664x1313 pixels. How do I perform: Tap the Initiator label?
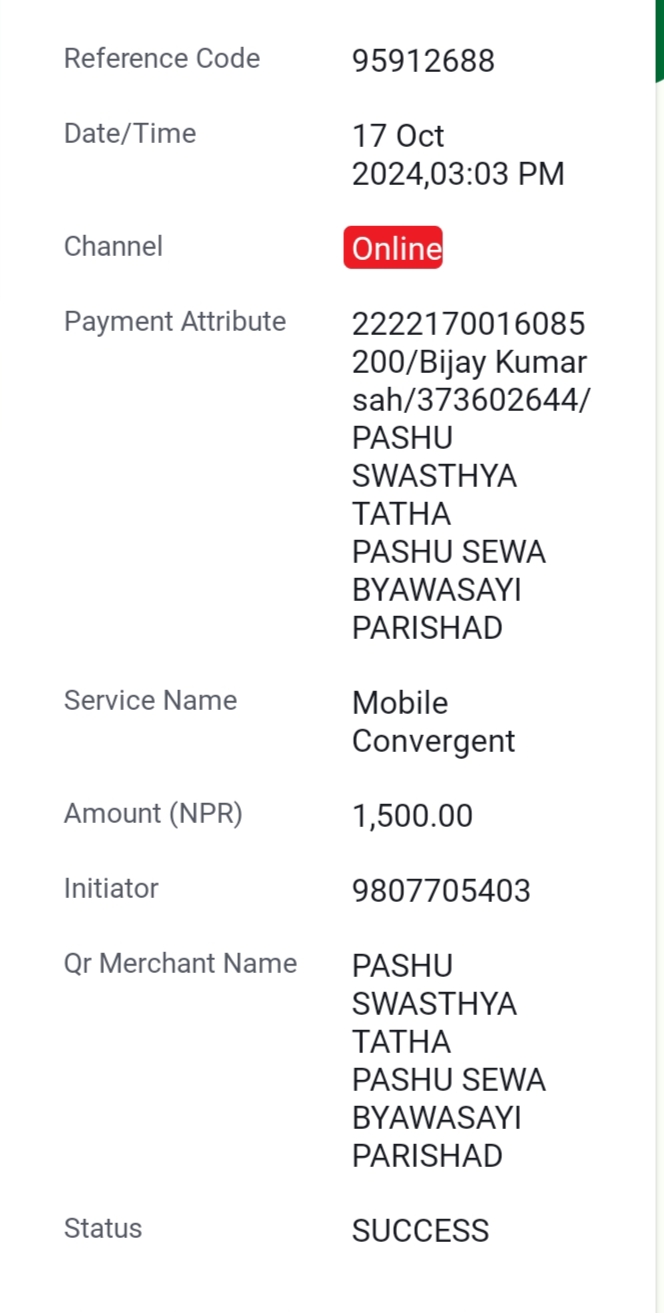point(111,888)
